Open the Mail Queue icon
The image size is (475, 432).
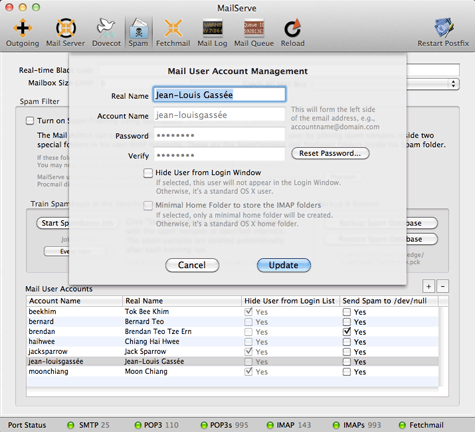pyautogui.click(x=254, y=28)
